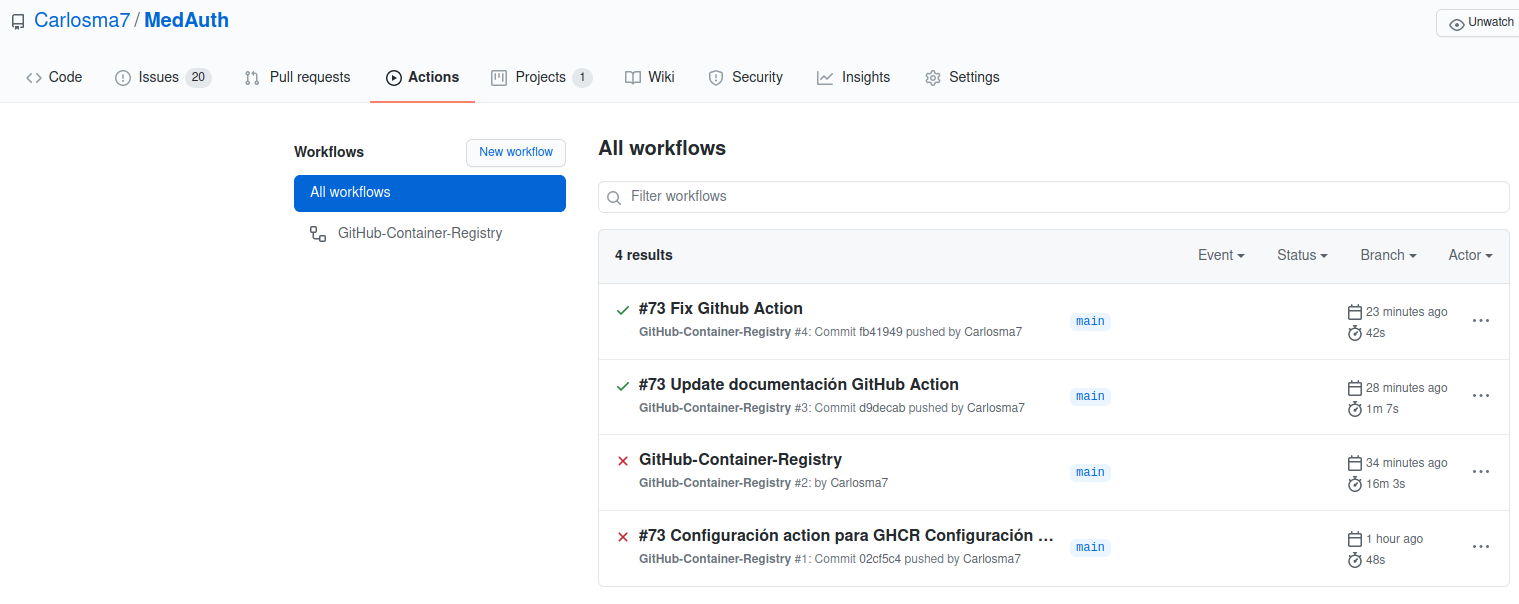Screen dimensions: 1519x604
Task: Open the Event filter dropdown
Action: tap(1221, 255)
